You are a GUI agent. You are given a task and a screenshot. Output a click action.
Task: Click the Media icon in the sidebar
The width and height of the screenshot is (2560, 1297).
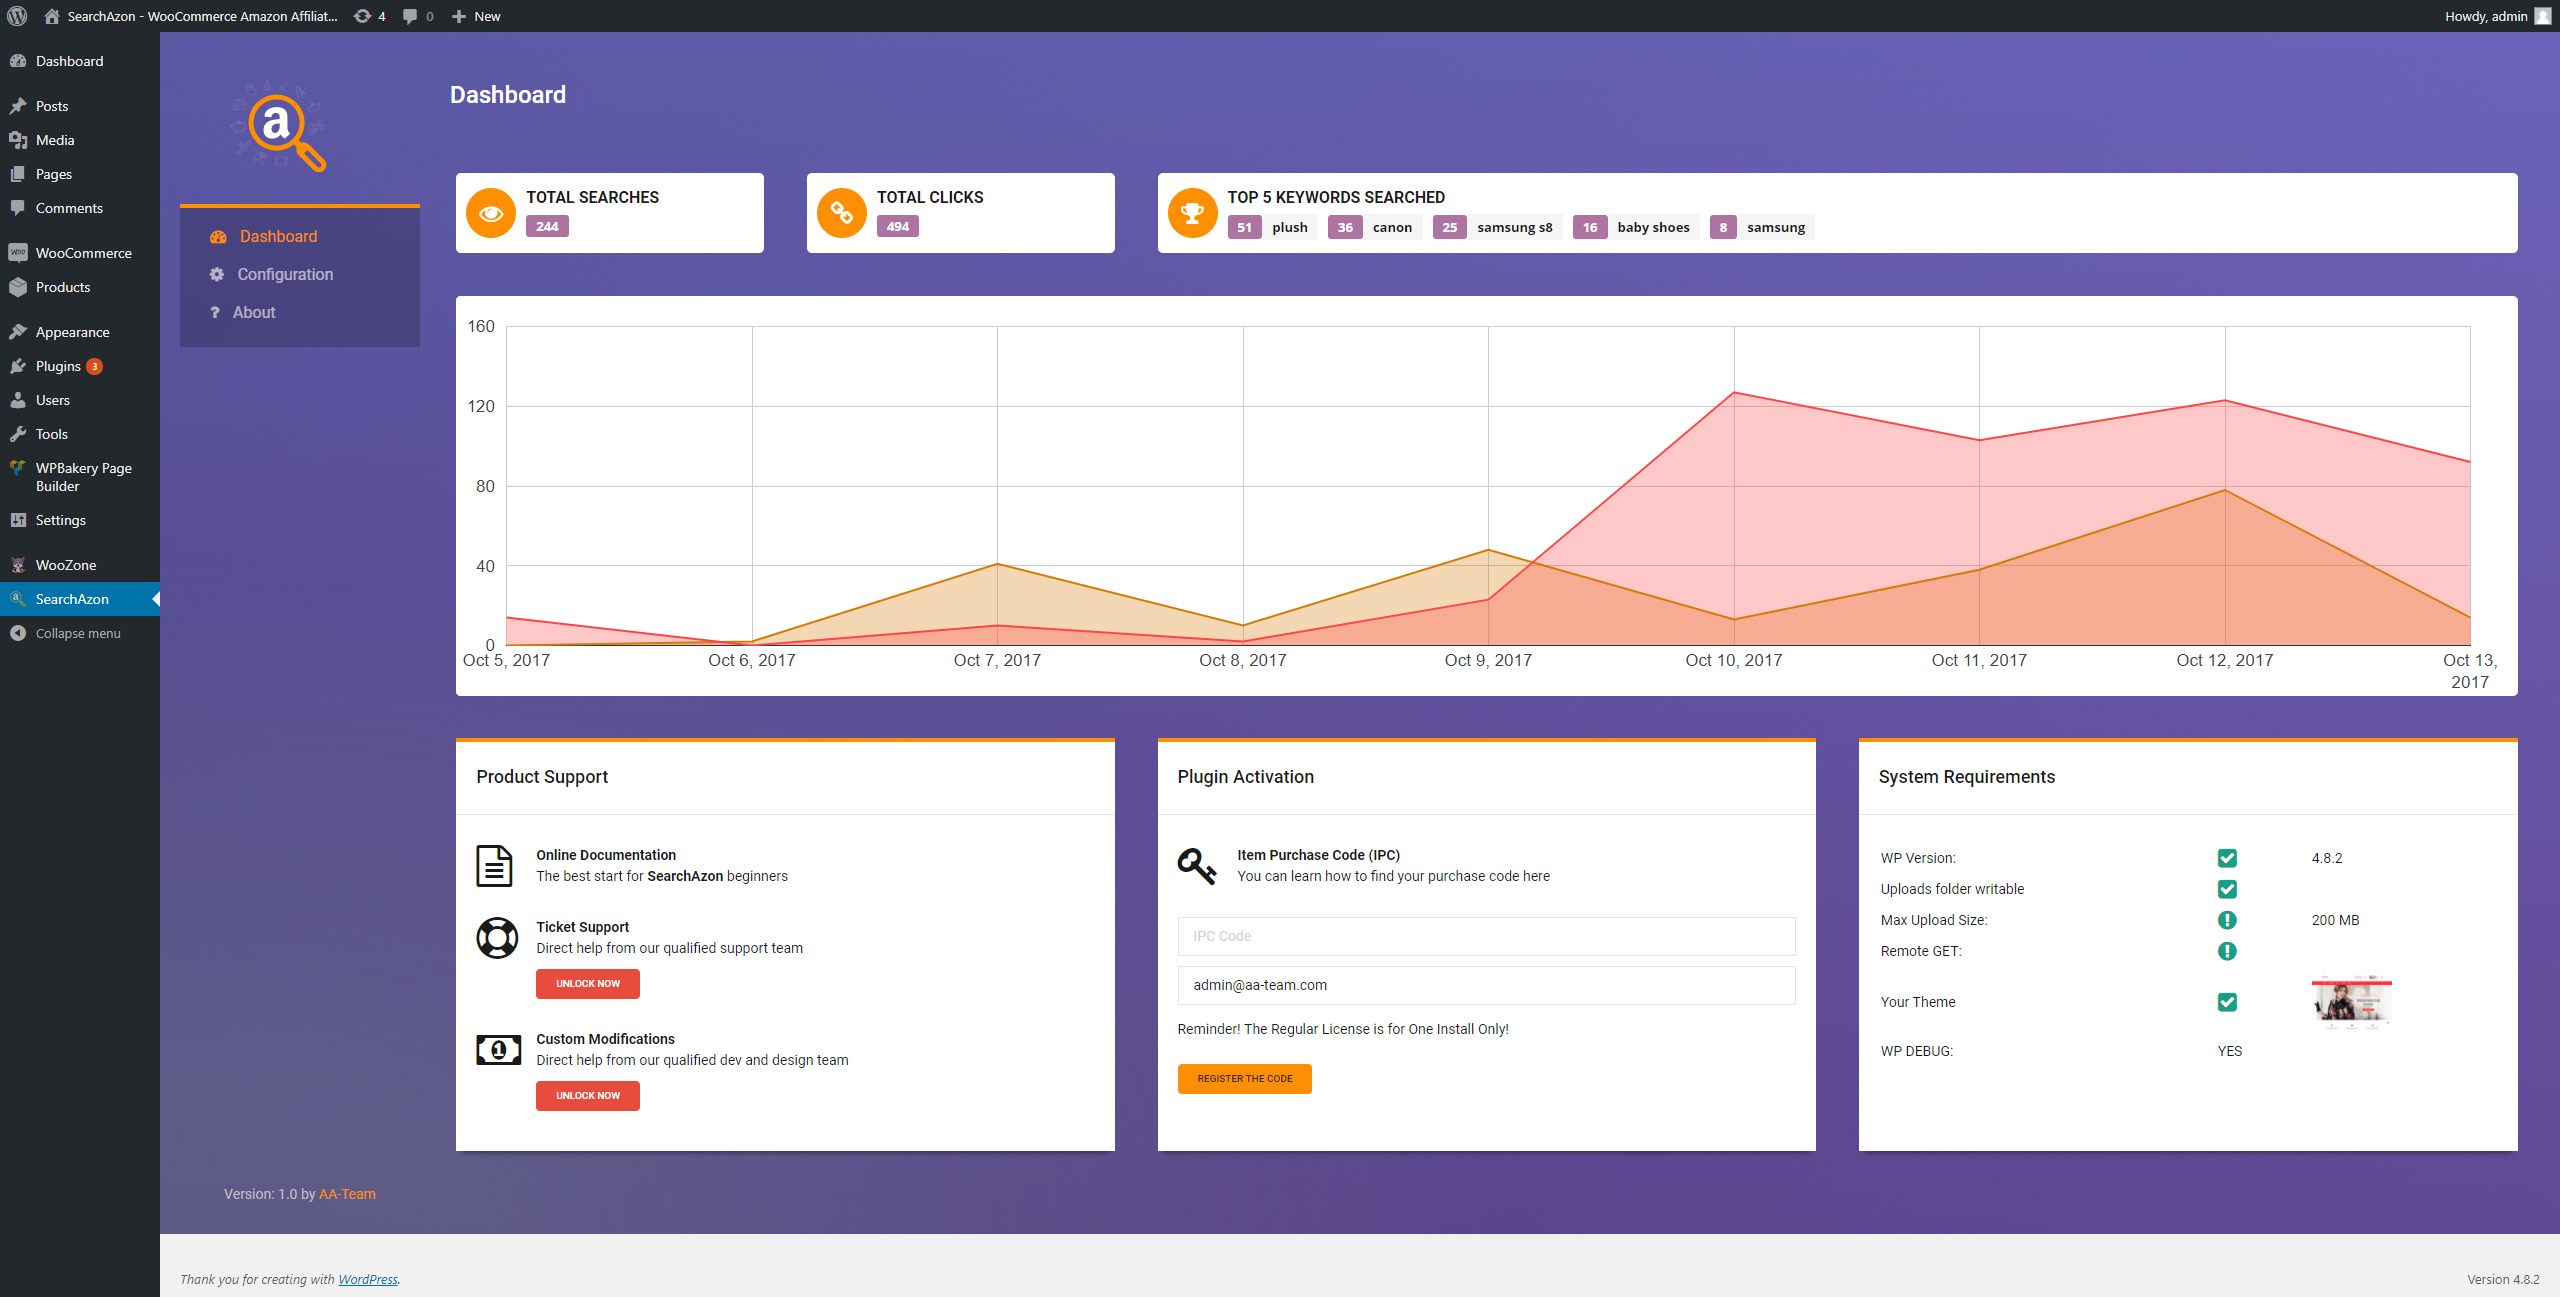[x=18, y=140]
